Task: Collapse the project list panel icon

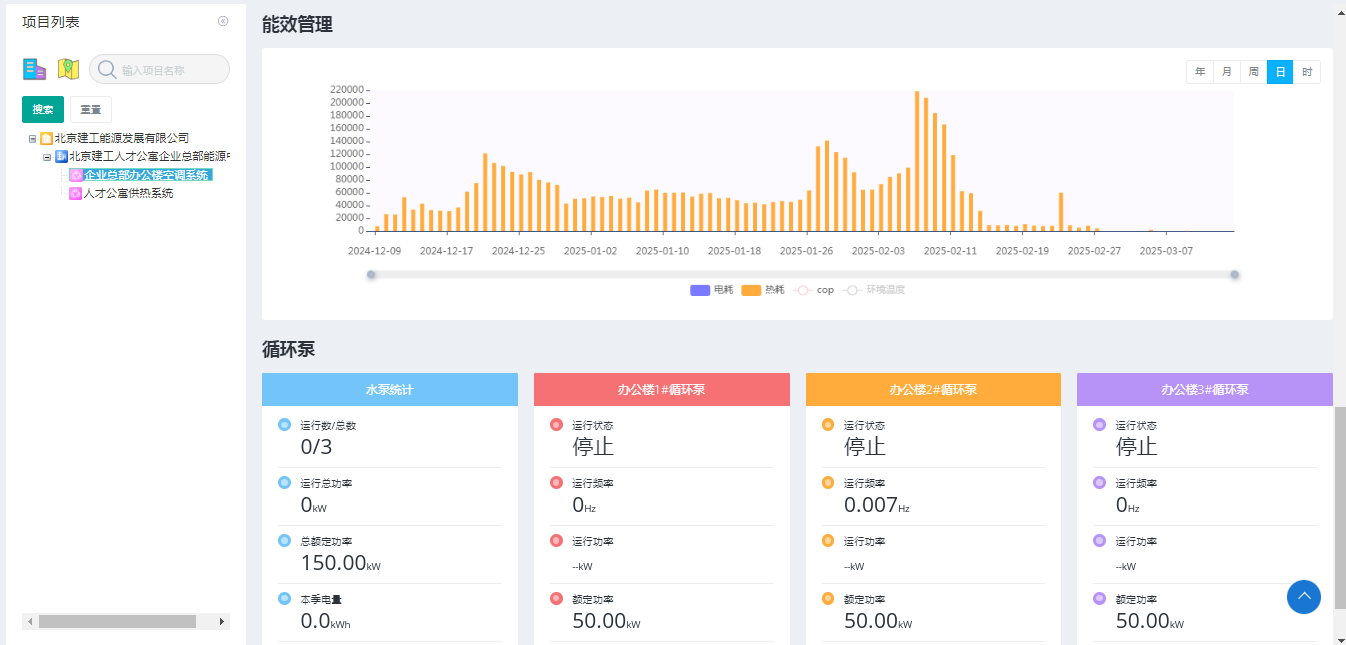Action: click(x=223, y=21)
